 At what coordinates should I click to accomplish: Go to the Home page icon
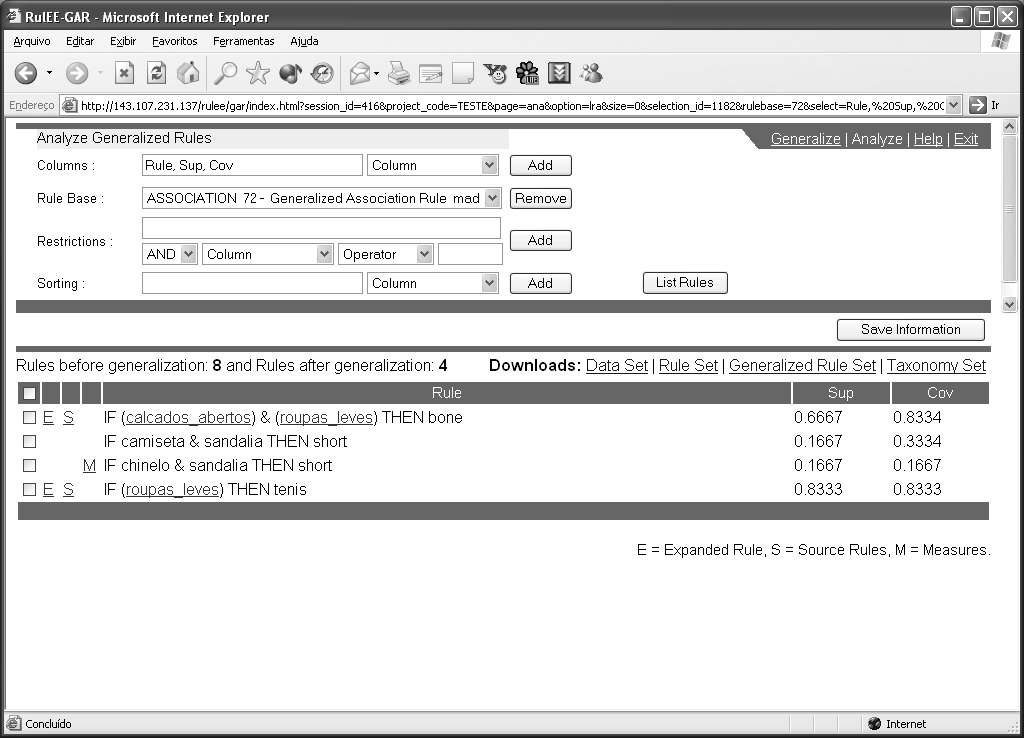[x=188, y=73]
